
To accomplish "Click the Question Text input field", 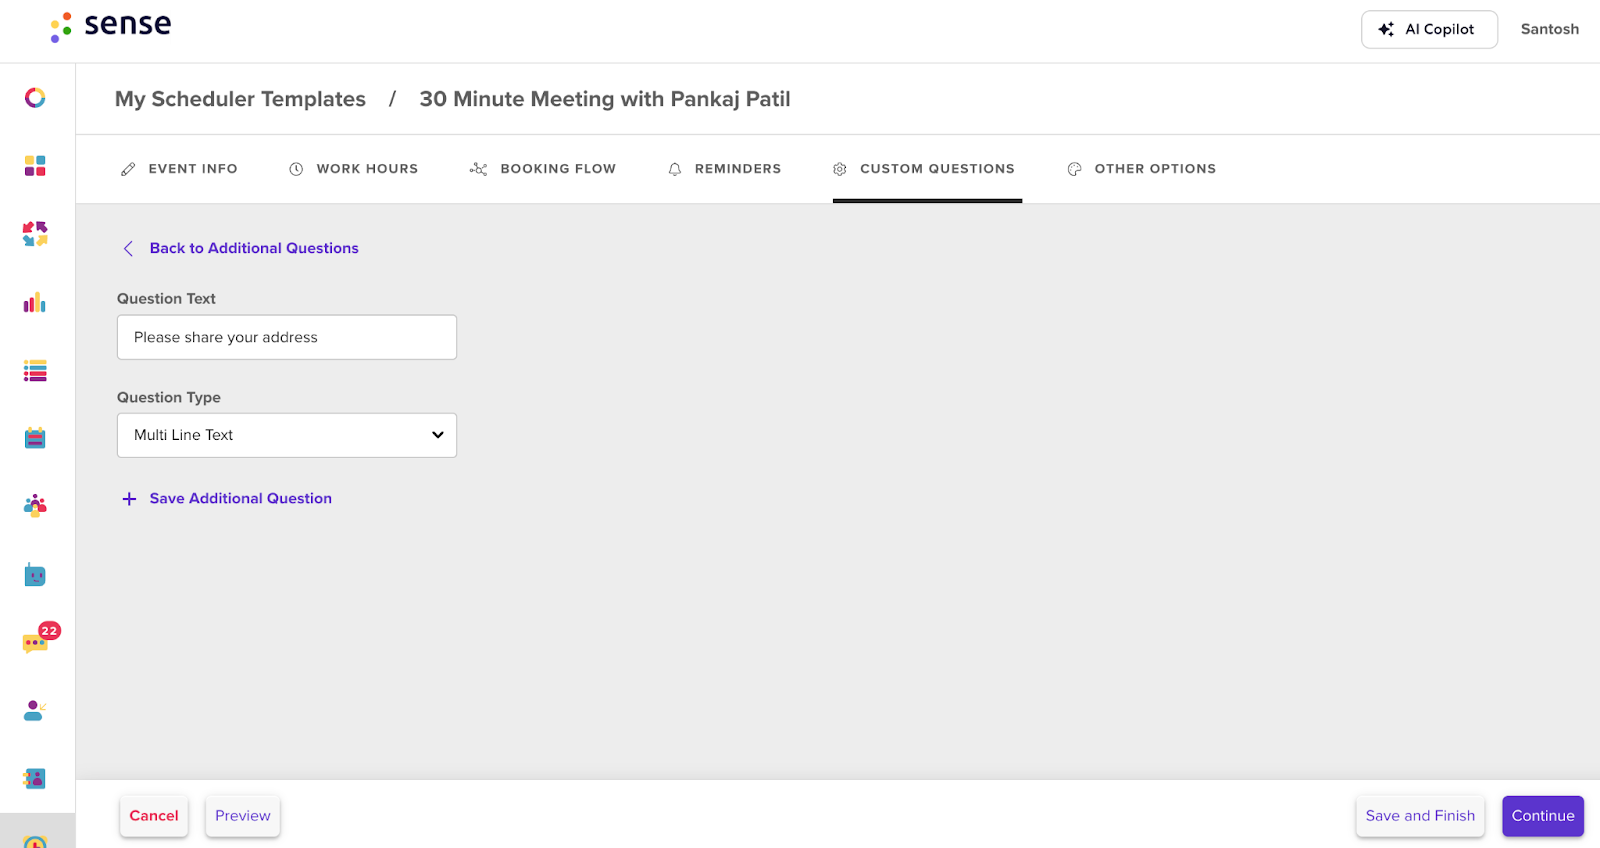I will [x=287, y=337].
